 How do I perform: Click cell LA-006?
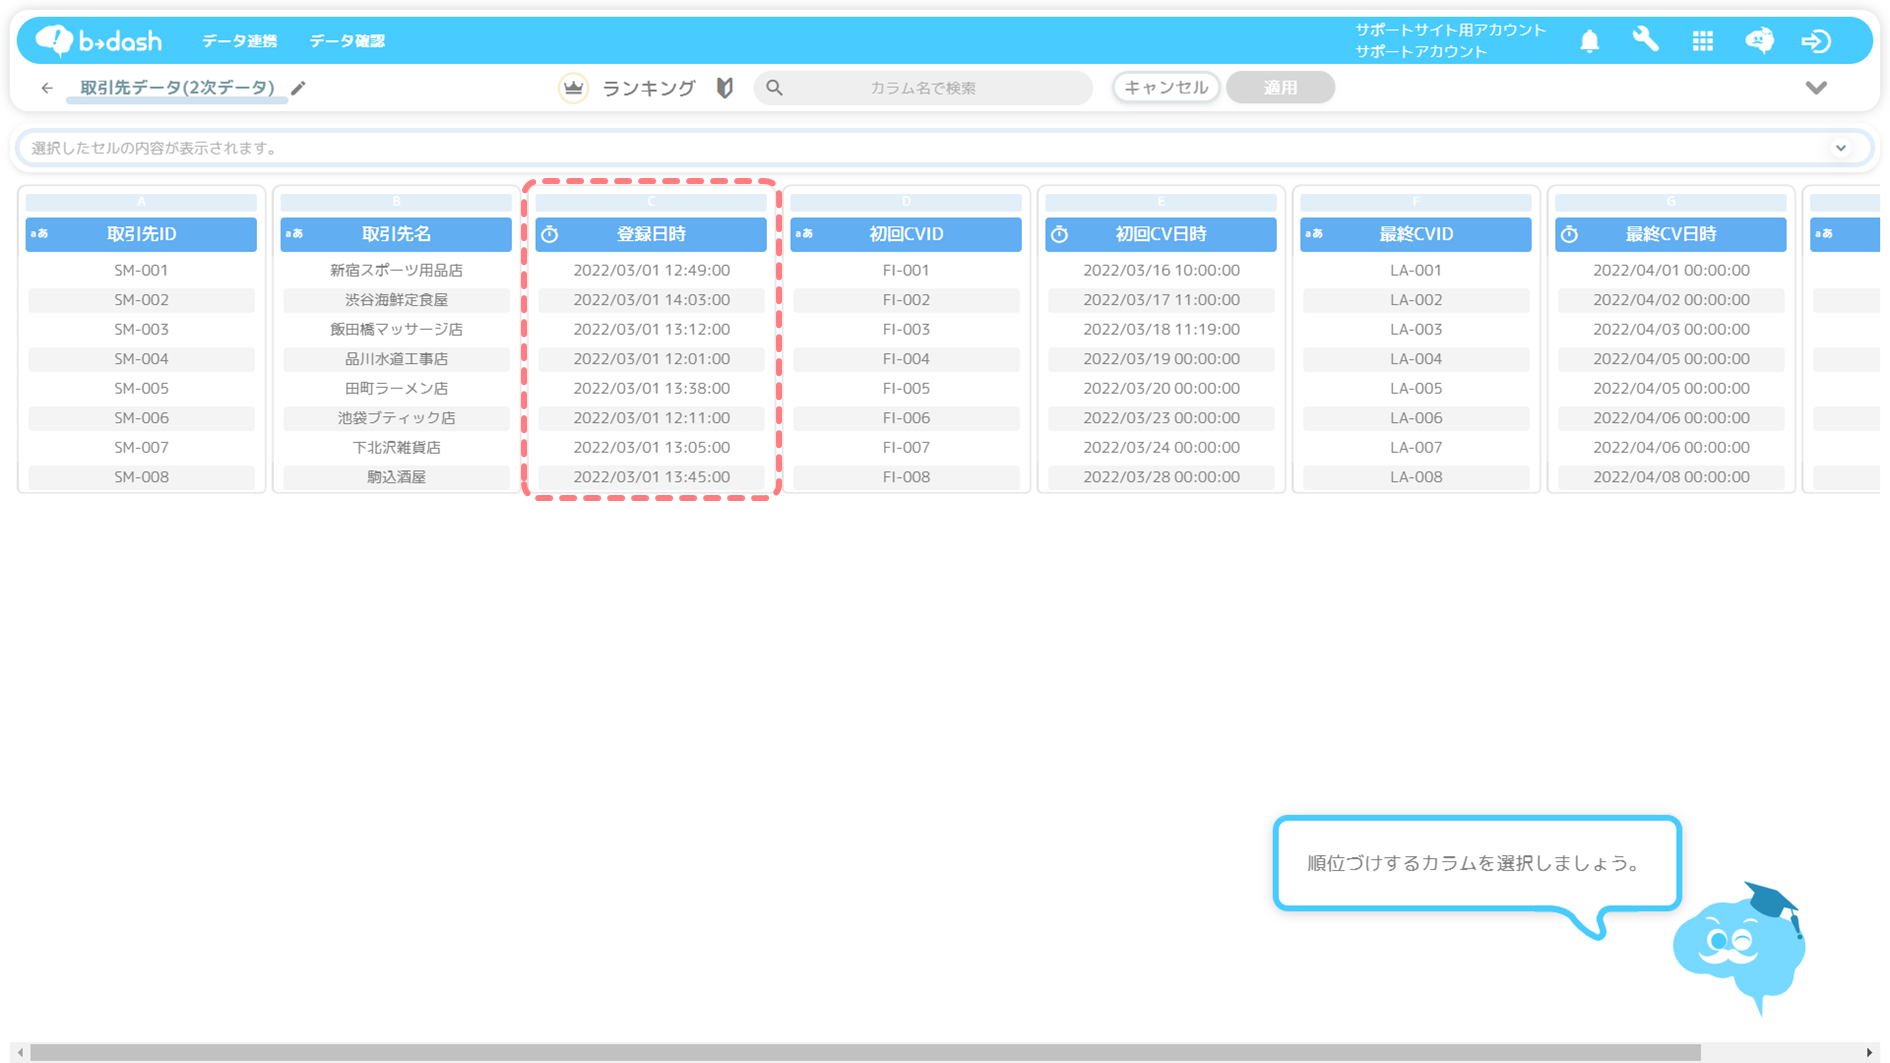coord(1416,418)
